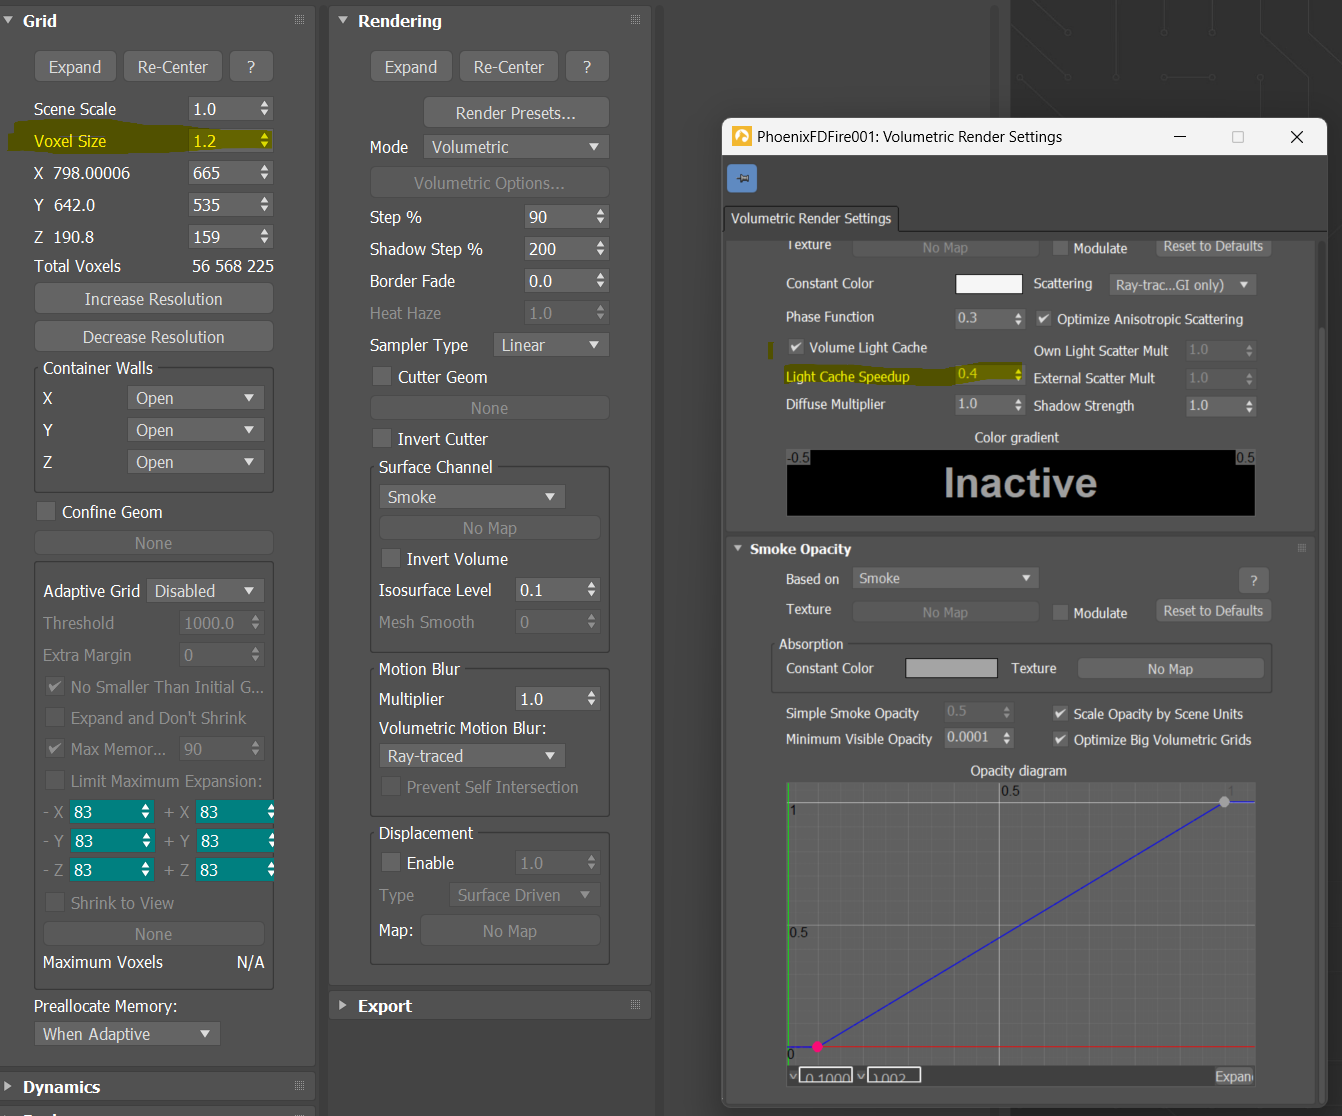Open the Mode dropdown set to Volumetric
This screenshot has width=1342, height=1116.
(516, 147)
